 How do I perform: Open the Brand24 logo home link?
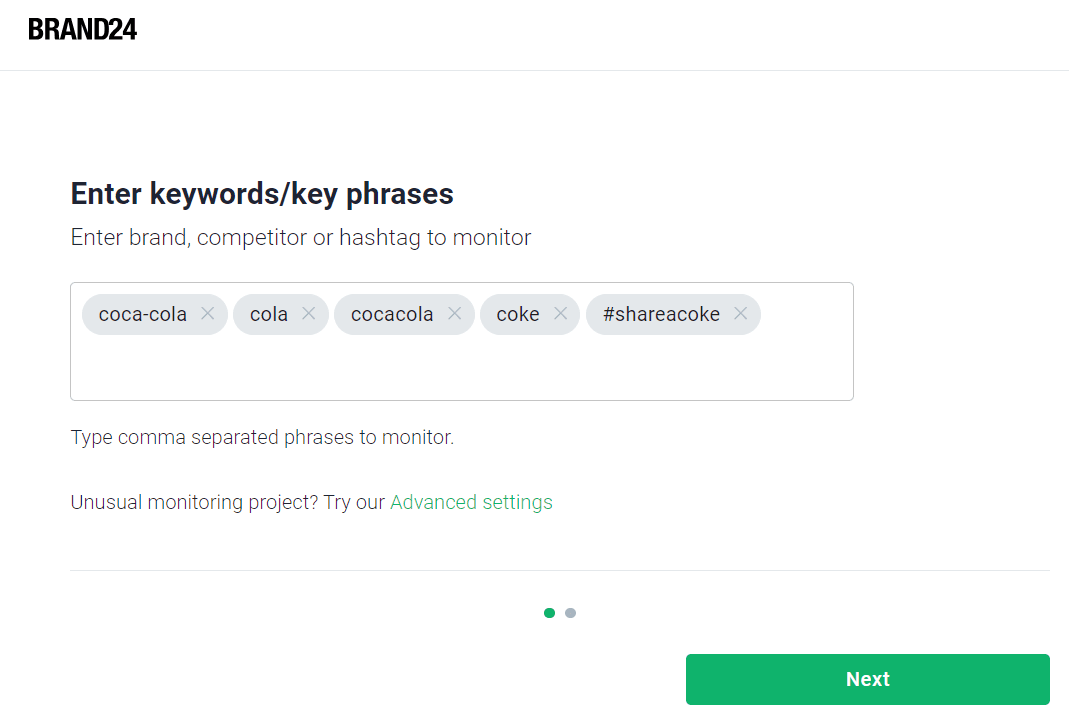tap(82, 29)
